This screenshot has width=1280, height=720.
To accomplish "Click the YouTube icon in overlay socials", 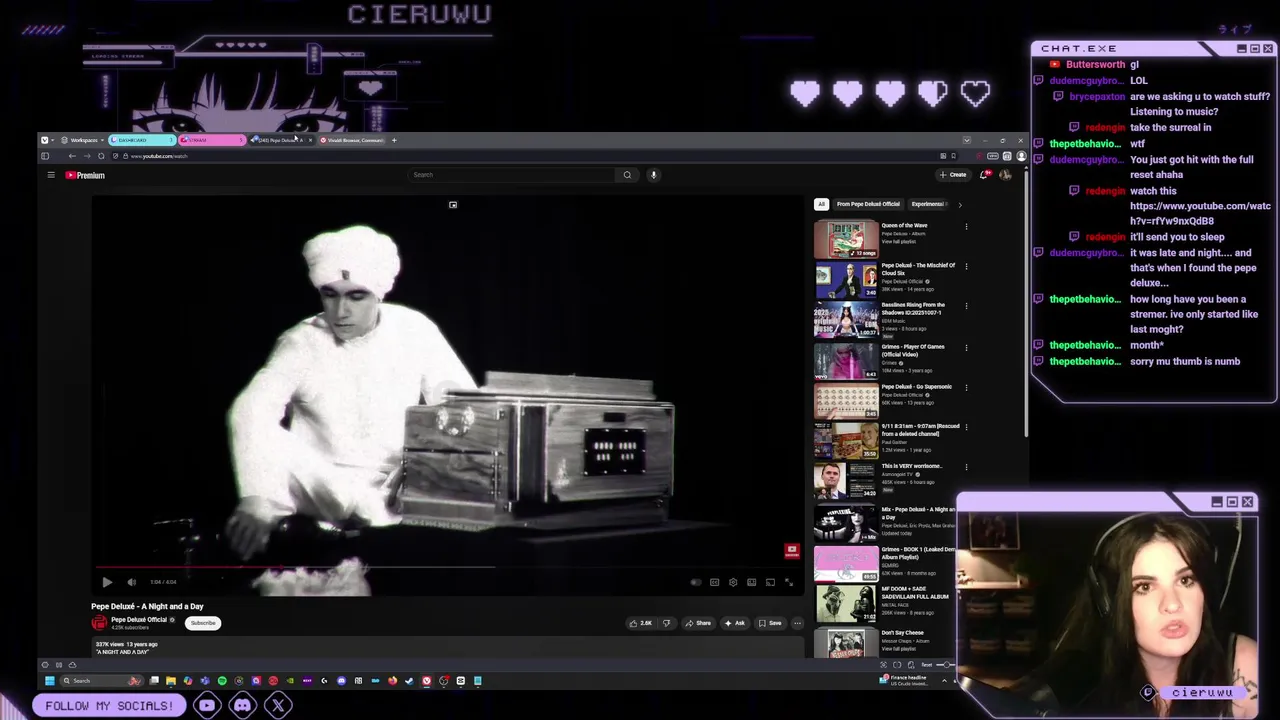I will pyautogui.click(x=206, y=706).
